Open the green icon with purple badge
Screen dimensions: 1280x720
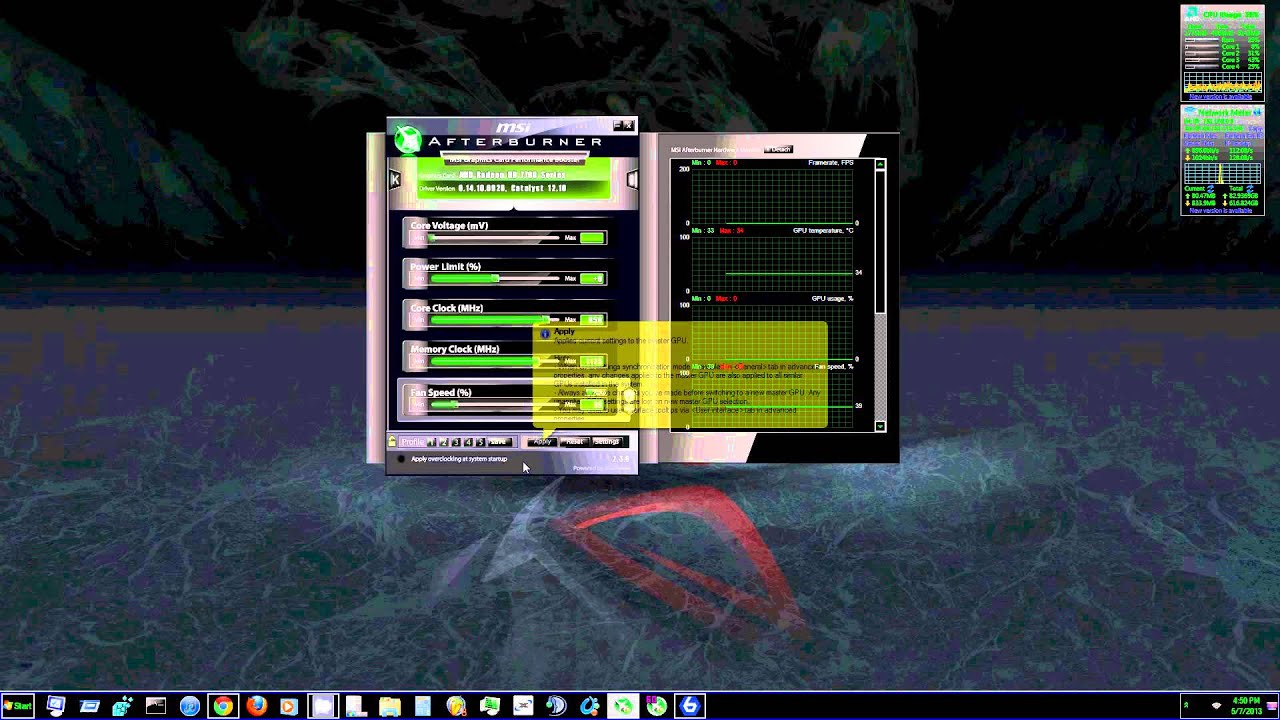tap(656, 706)
